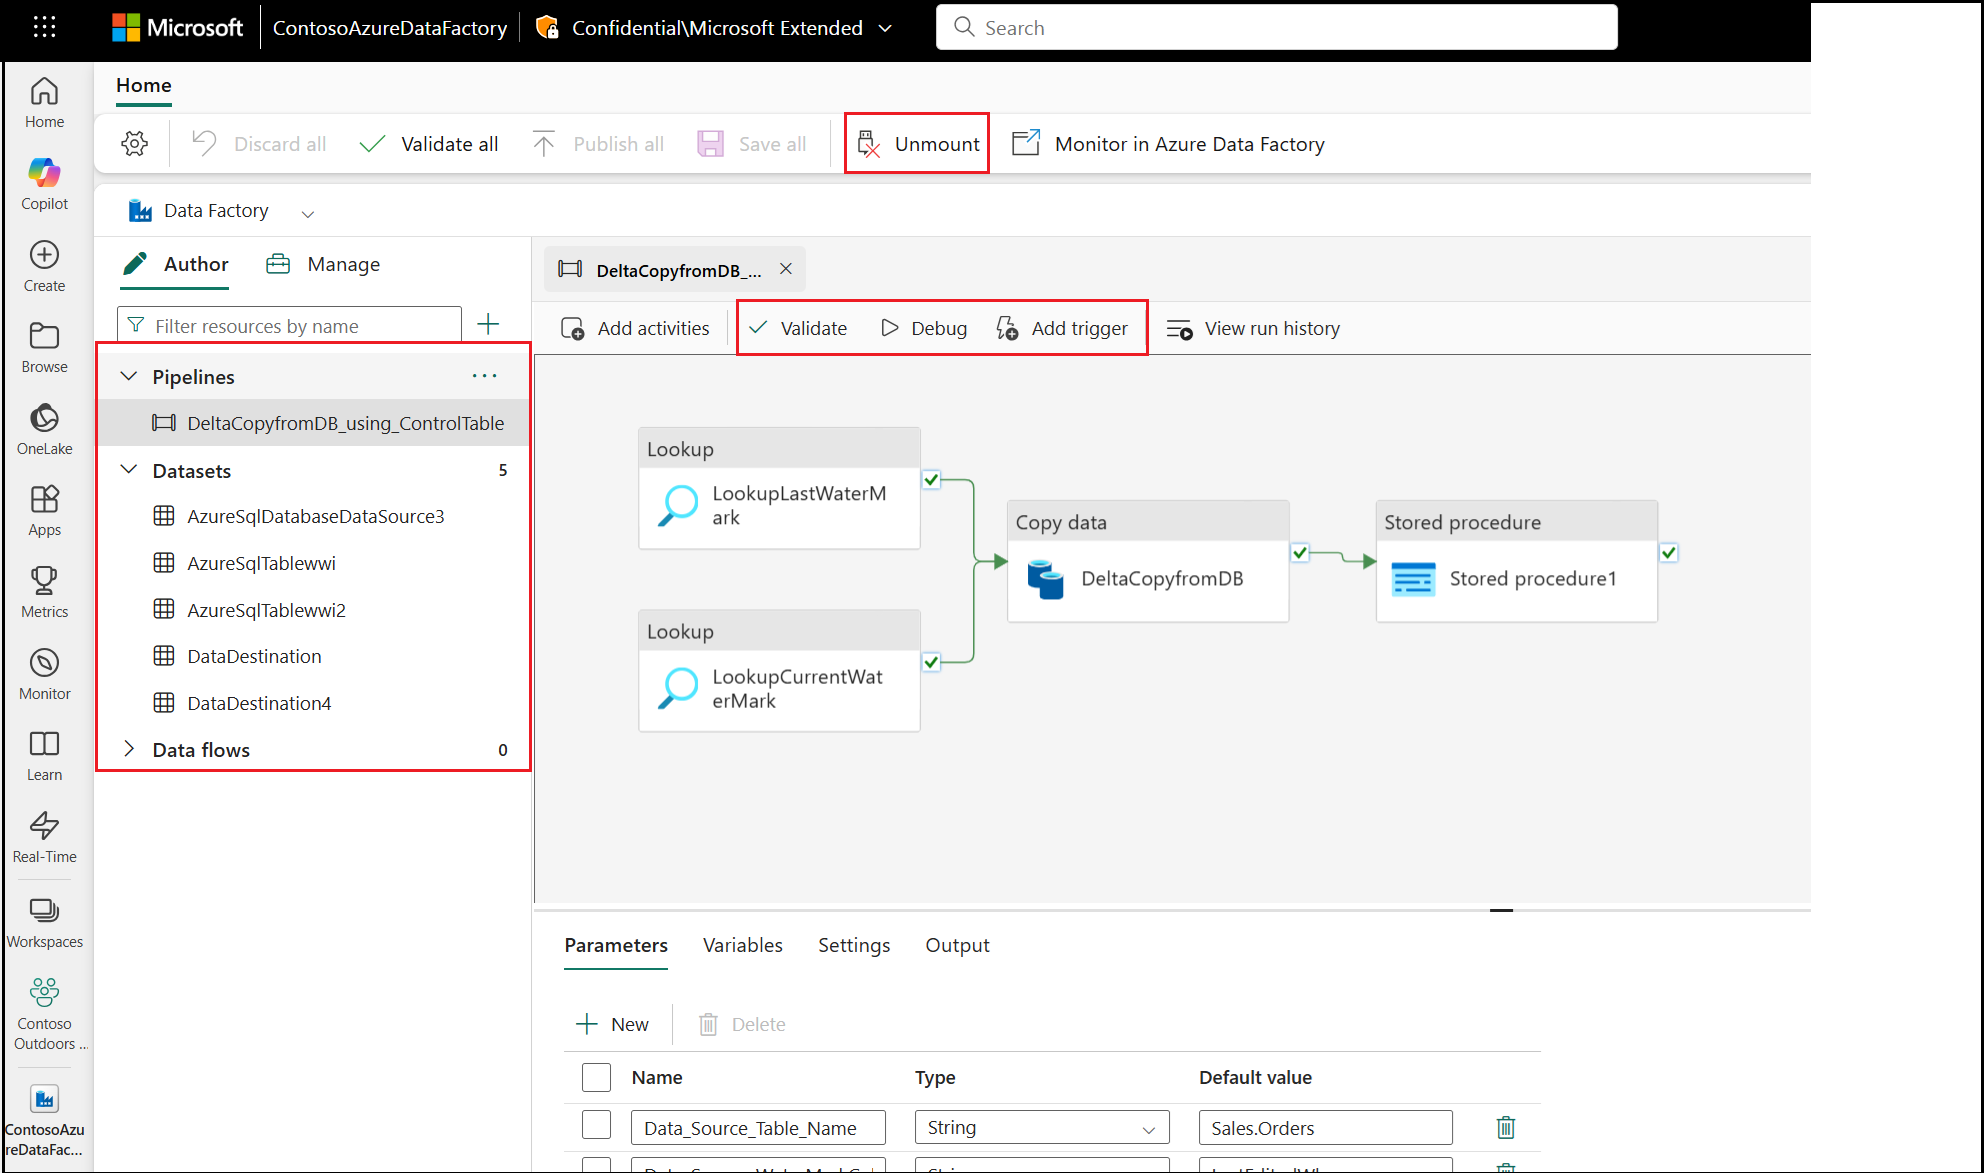Screen dimensions: 1985x1173
Task: Open the sensitivity label dropdown
Action: (886, 28)
